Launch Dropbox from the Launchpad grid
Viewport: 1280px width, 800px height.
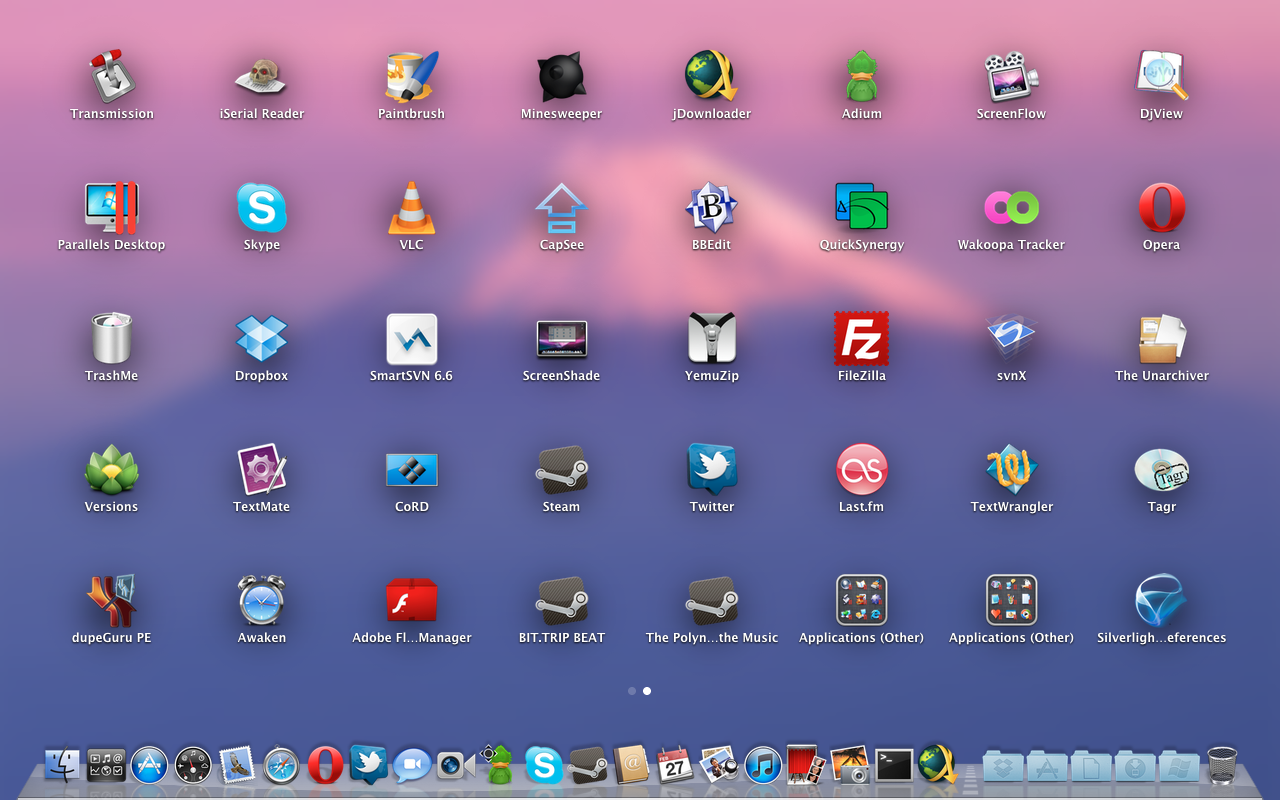point(262,339)
